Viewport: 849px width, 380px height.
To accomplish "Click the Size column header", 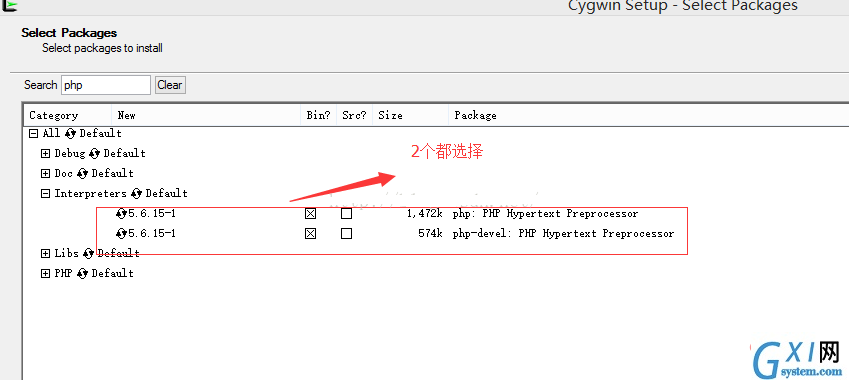I will point(410,115).
